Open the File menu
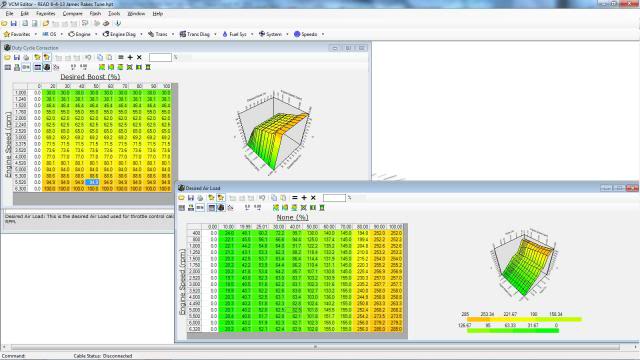This screenshot has width=640, height=360. pos(9,13)
